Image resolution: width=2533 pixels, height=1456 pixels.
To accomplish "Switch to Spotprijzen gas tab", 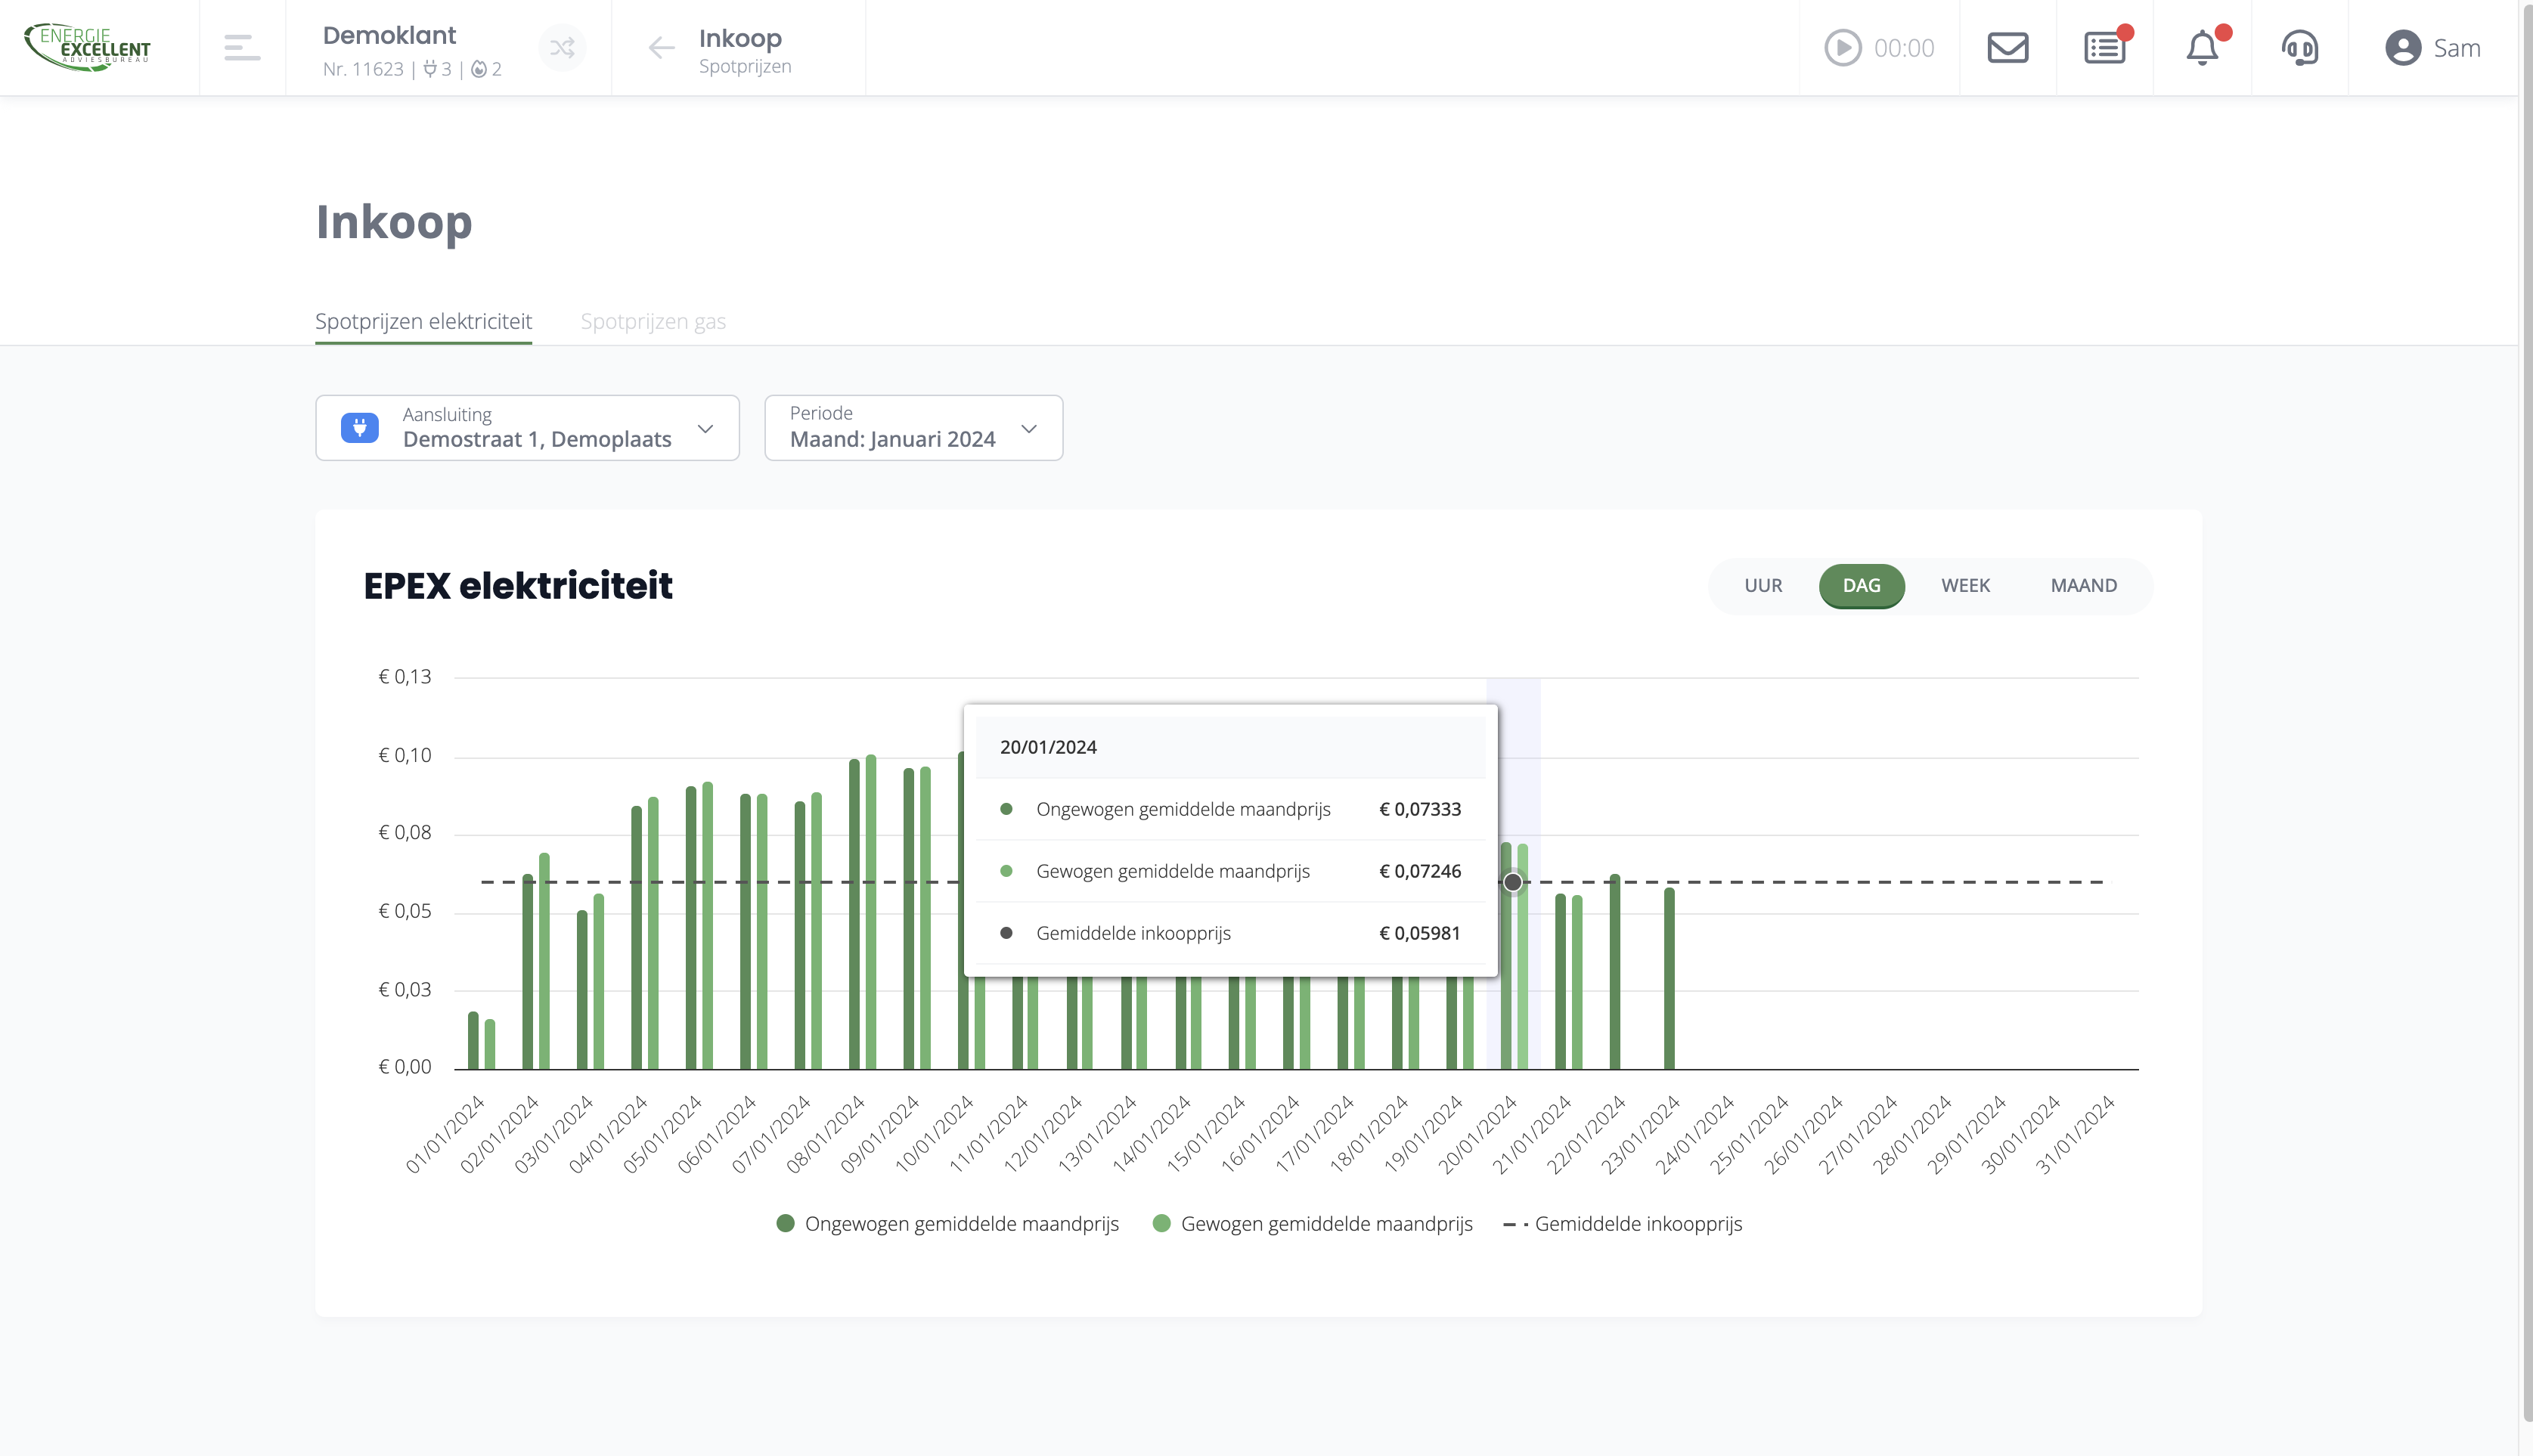I will [653, 321].
